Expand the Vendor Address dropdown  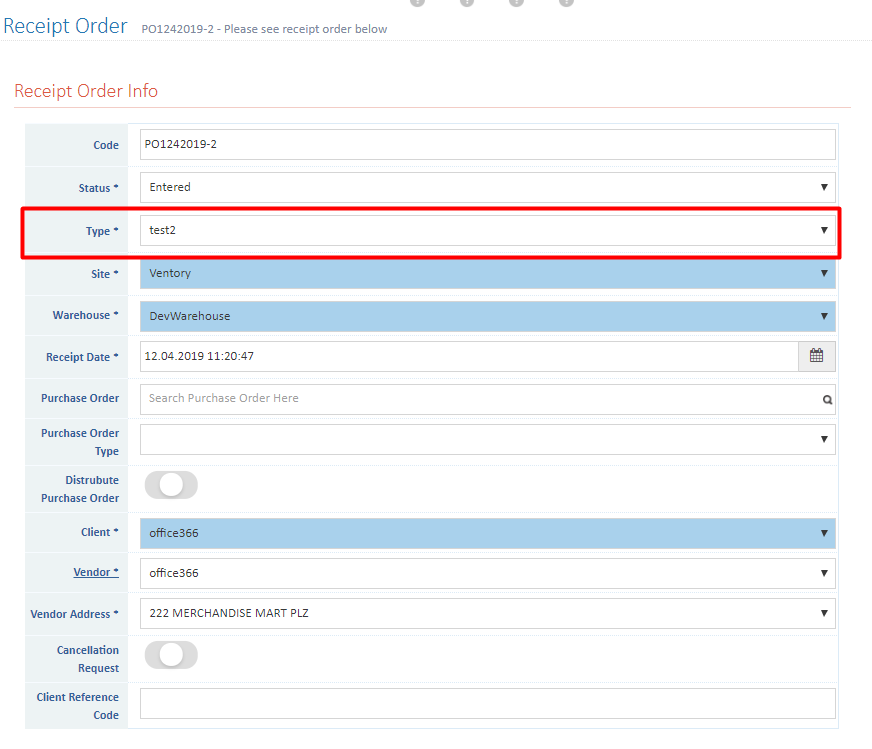point(824,613)
